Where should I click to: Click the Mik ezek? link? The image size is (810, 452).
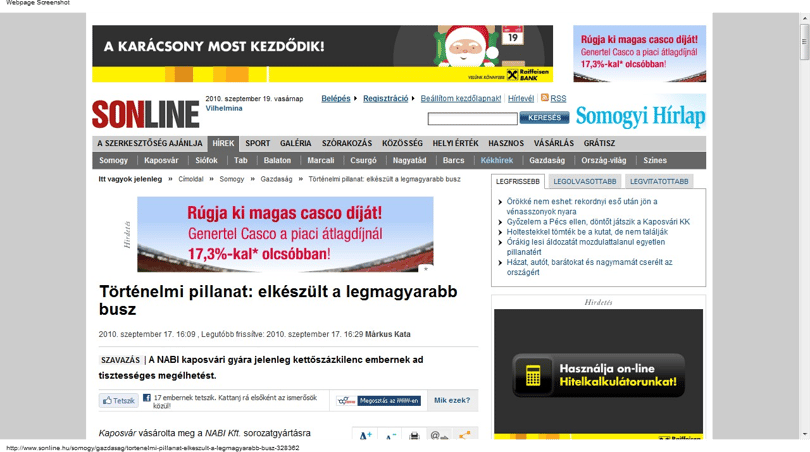point(452,400)
